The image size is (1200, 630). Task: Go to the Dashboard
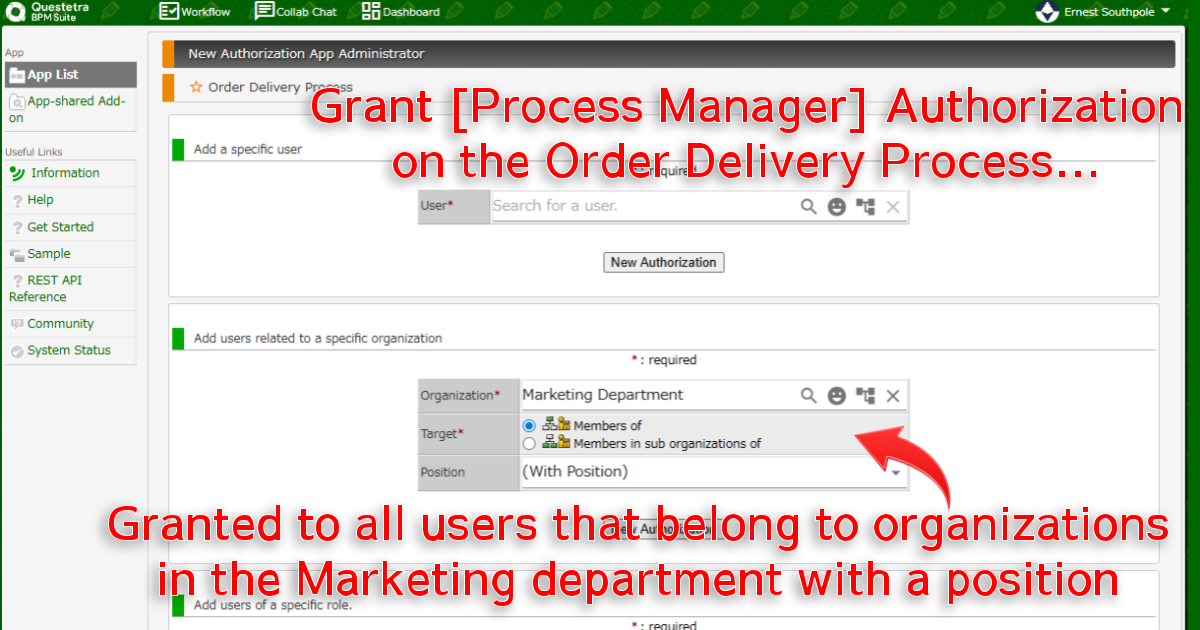[400, 12]
